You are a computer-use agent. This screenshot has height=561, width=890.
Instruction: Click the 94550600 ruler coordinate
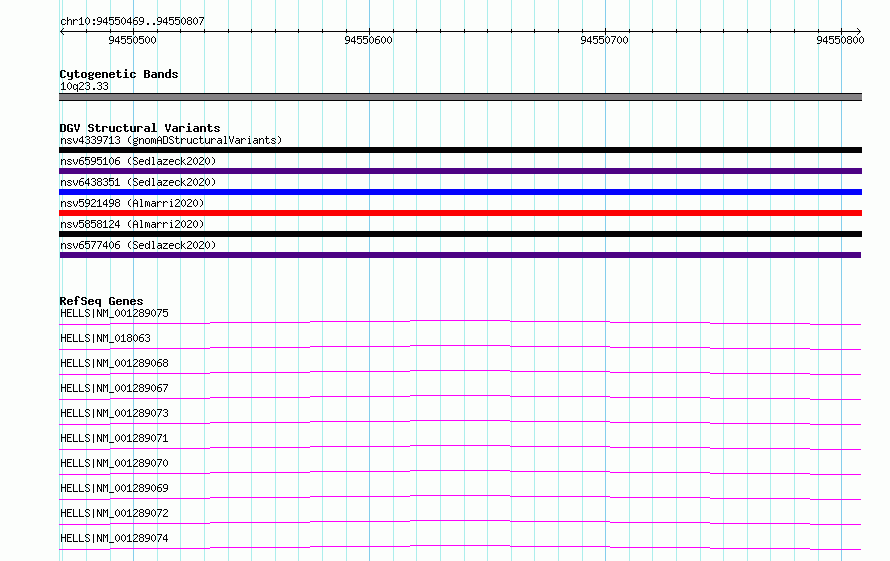click(368, 40)
